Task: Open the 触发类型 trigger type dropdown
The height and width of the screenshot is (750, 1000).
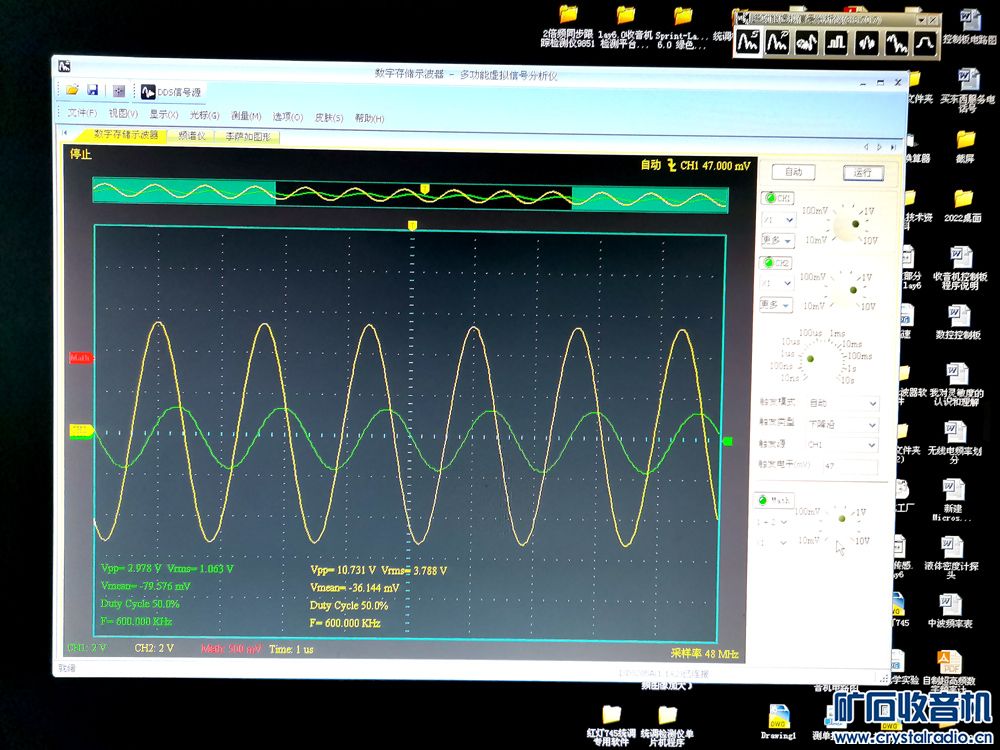Action: (872, 424)
